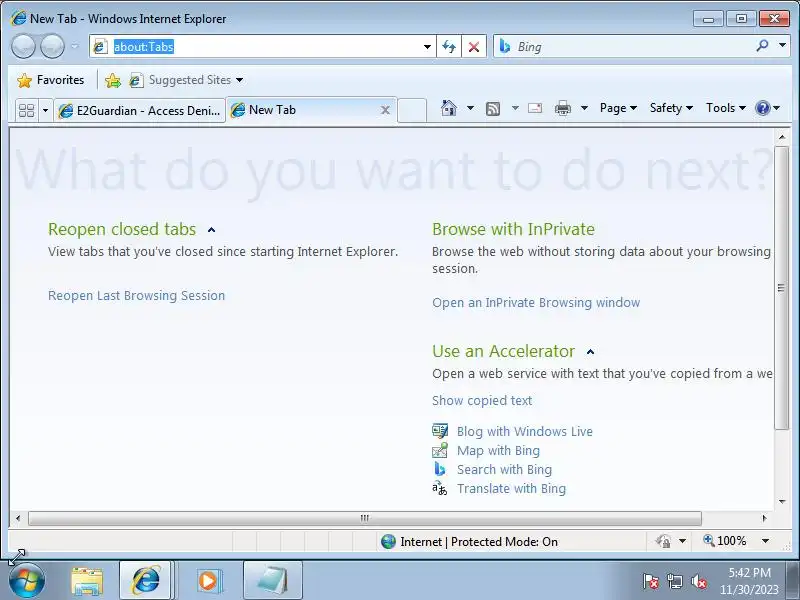Collapse the Use an Accelerator section
The image size is (800, 600).
(x=590, y=352)
